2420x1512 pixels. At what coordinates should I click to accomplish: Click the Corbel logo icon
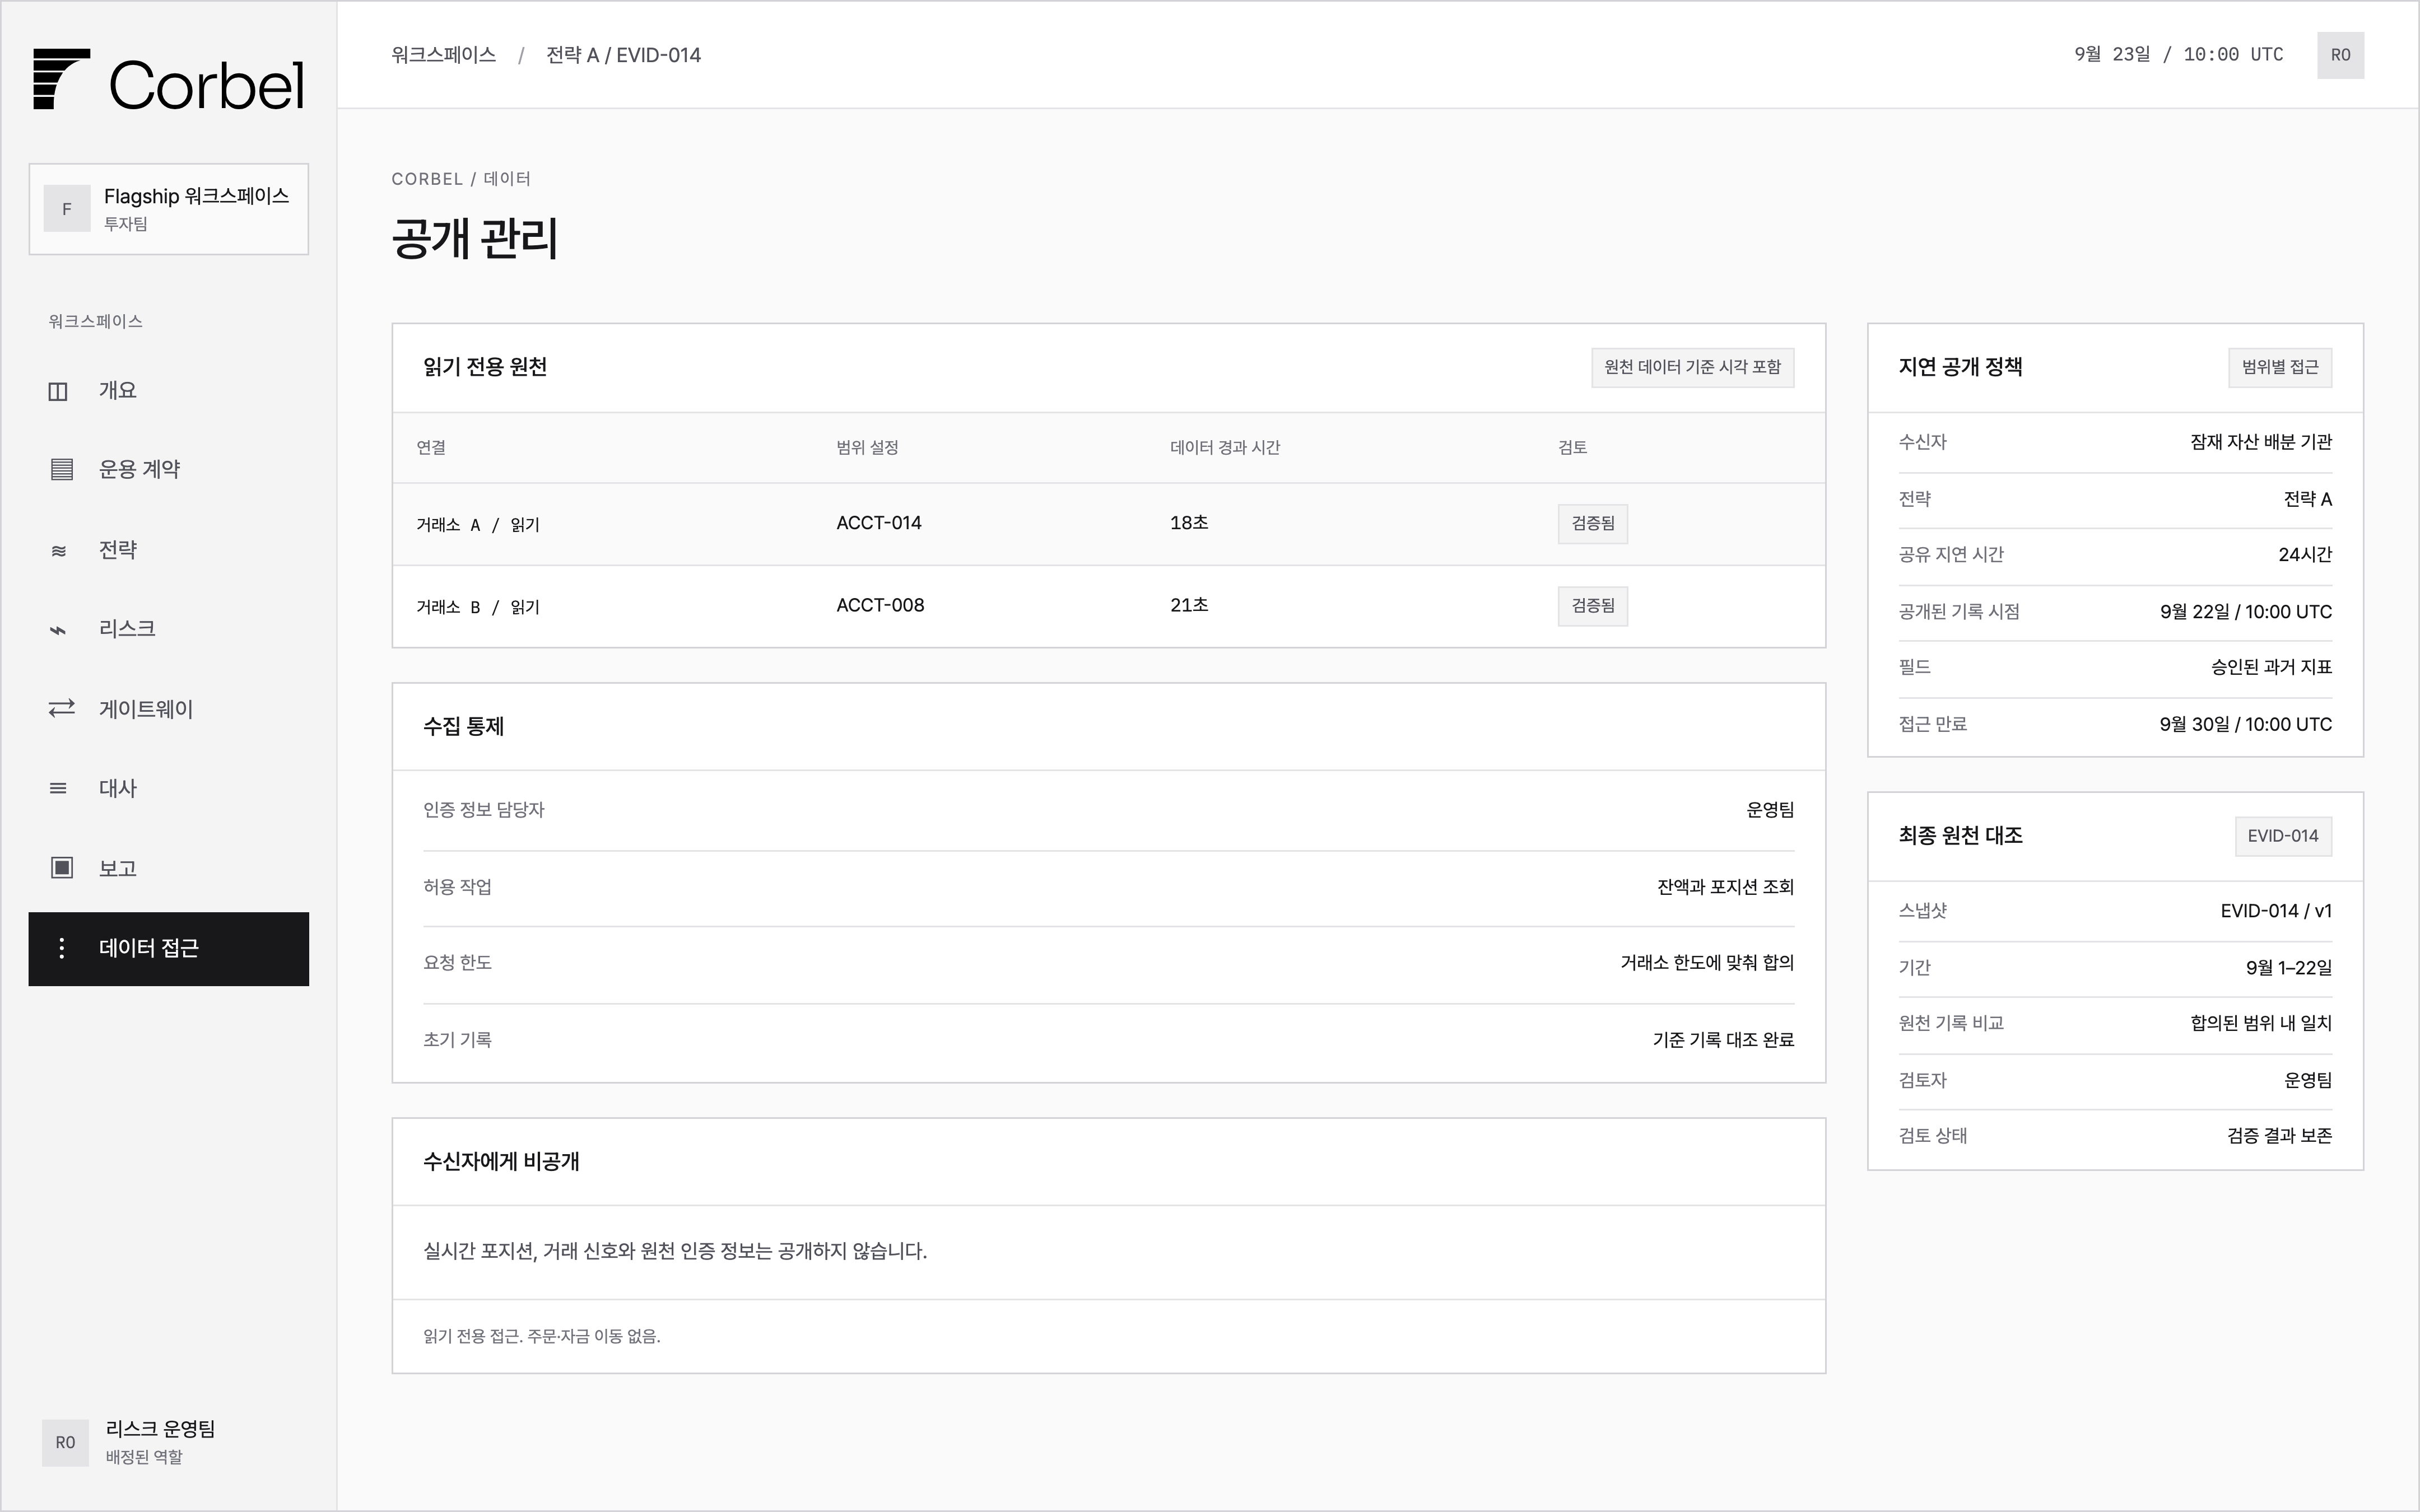point(61,78)
